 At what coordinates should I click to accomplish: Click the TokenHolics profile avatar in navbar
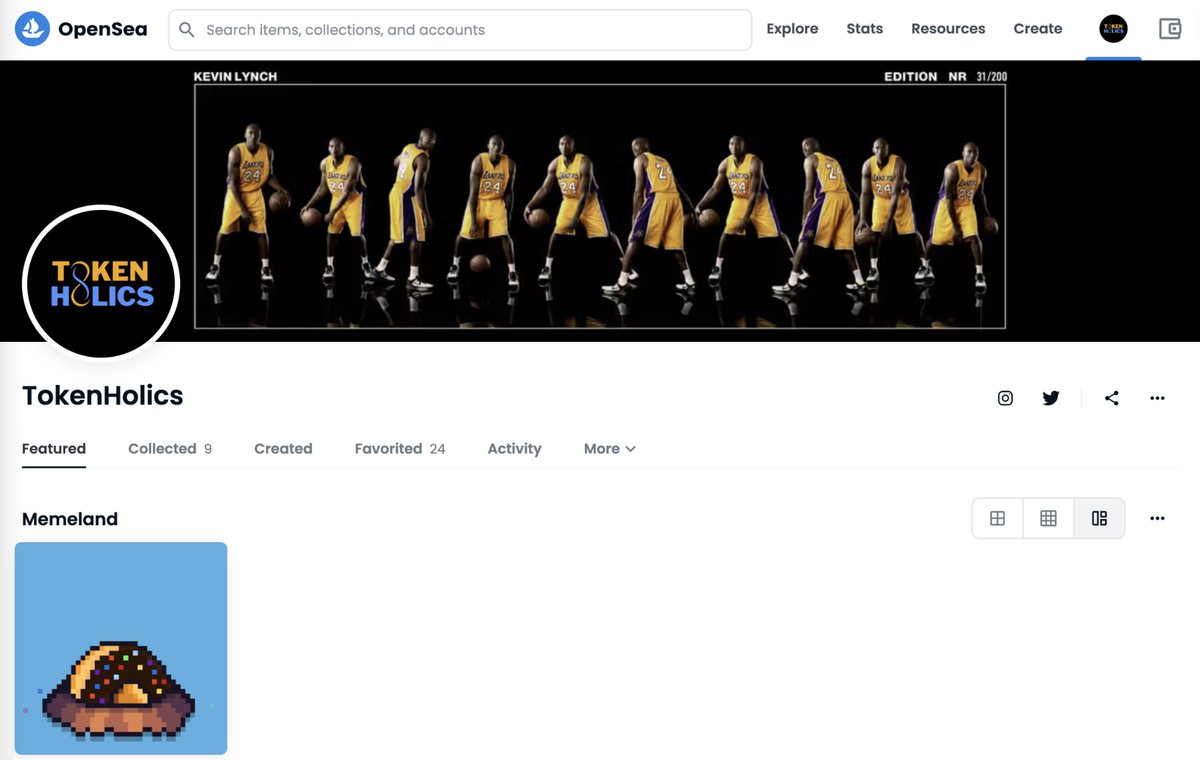pos(1113,29)
